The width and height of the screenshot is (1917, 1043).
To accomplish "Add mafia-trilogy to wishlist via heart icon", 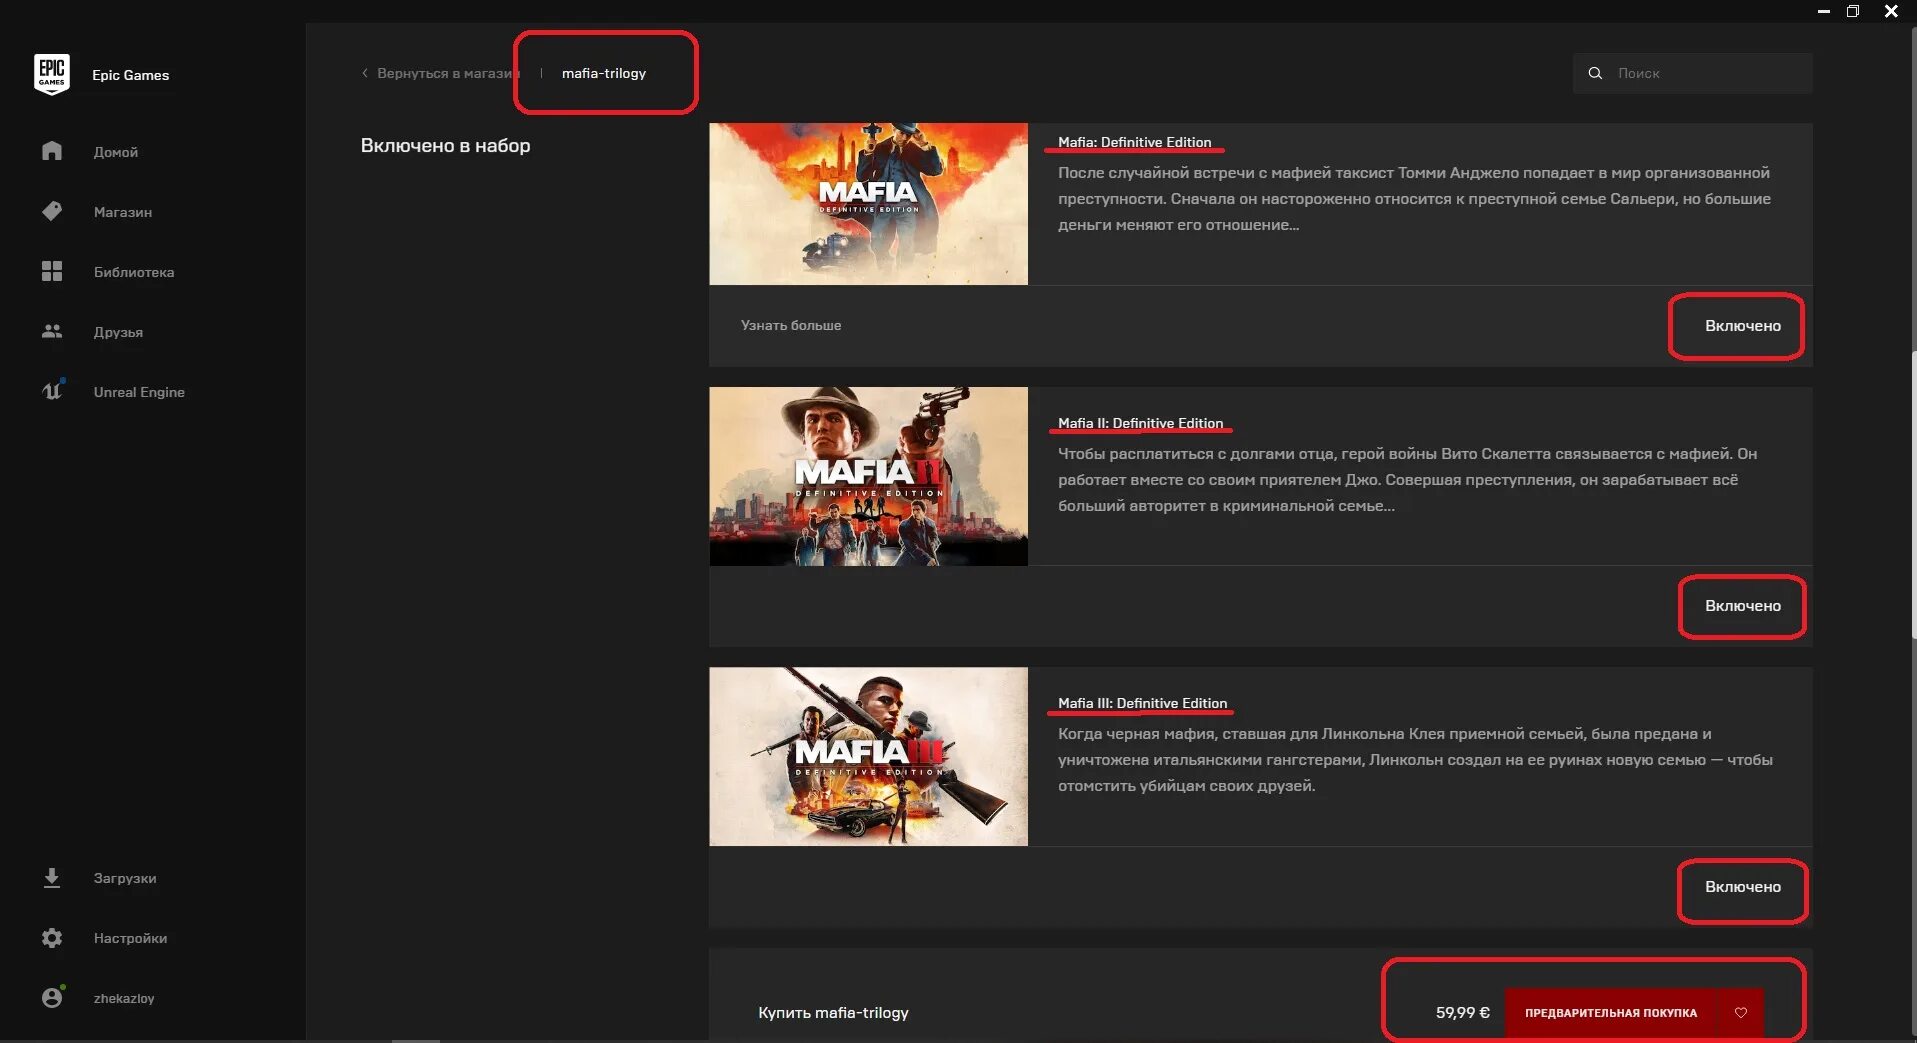I will 1741,1012.
